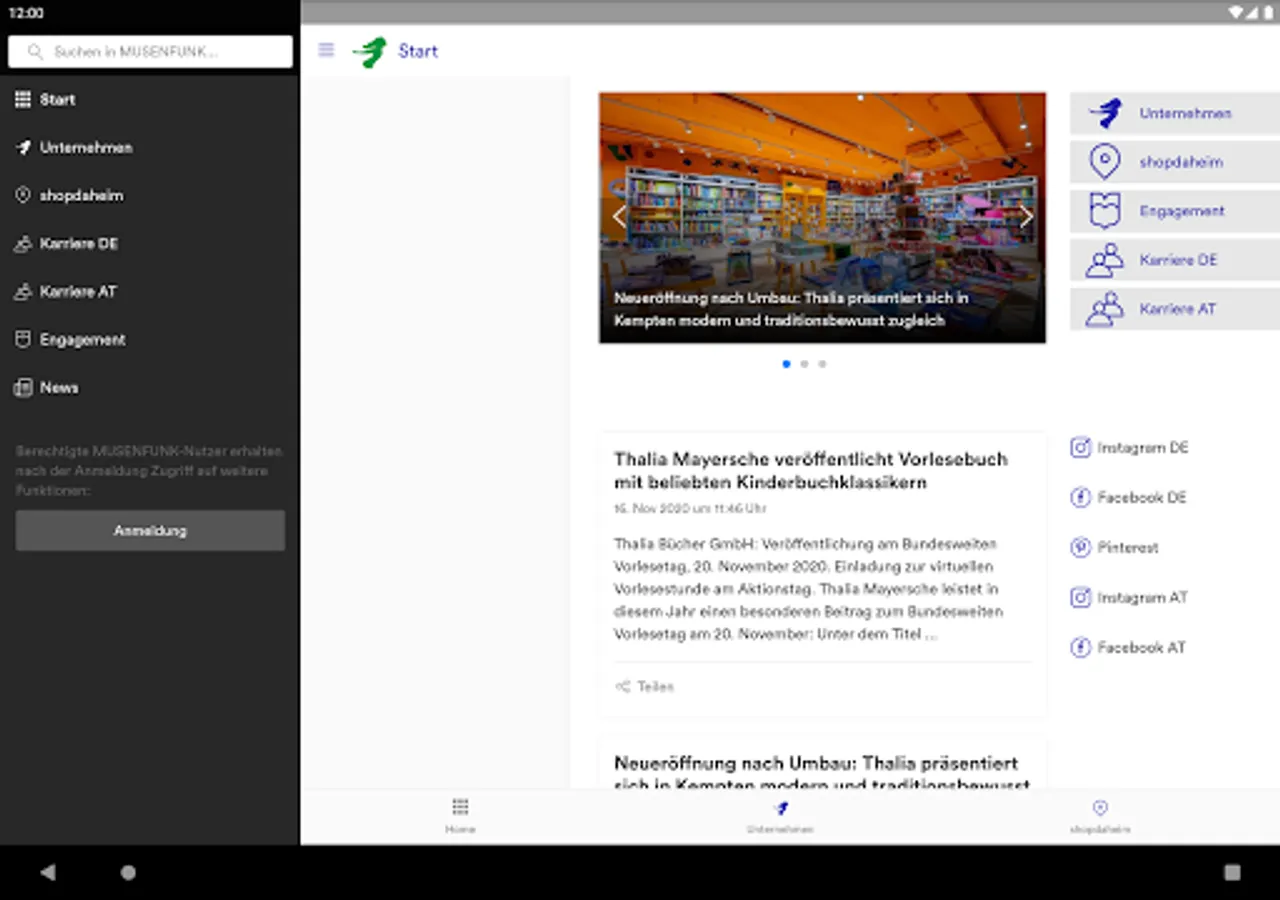Select the third carousel page dot
This screenshot has width=1280, height=900.
tap(822, 364)
